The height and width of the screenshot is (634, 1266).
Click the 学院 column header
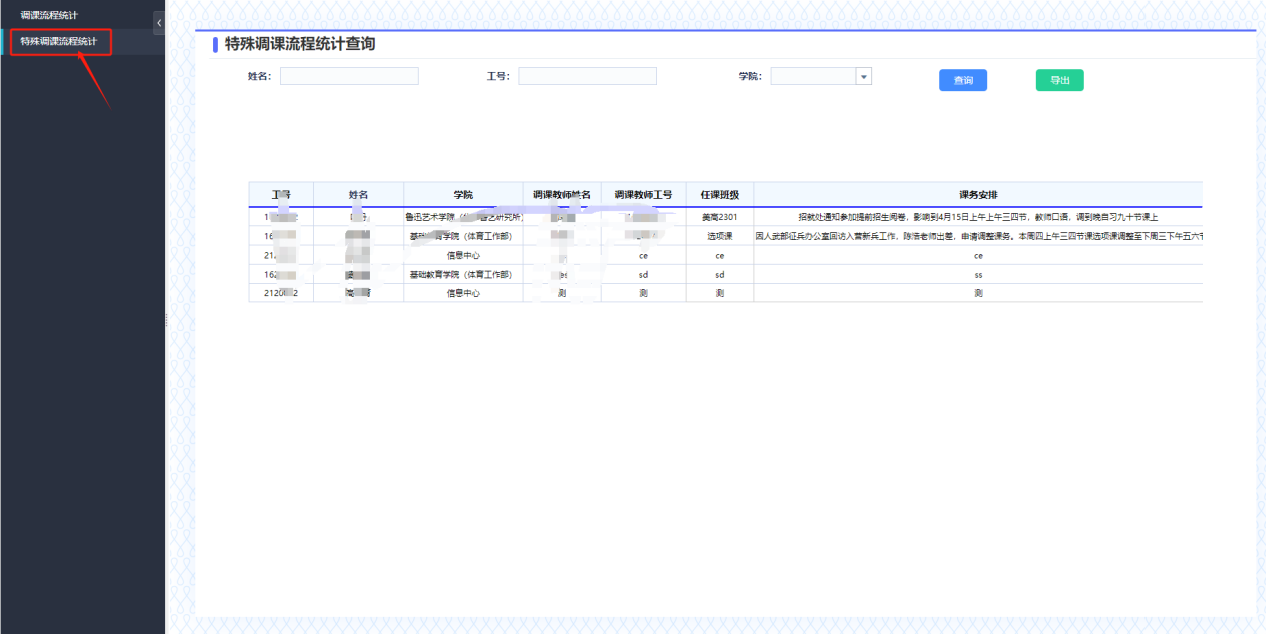pyautogui.click(x=463, y=195)
